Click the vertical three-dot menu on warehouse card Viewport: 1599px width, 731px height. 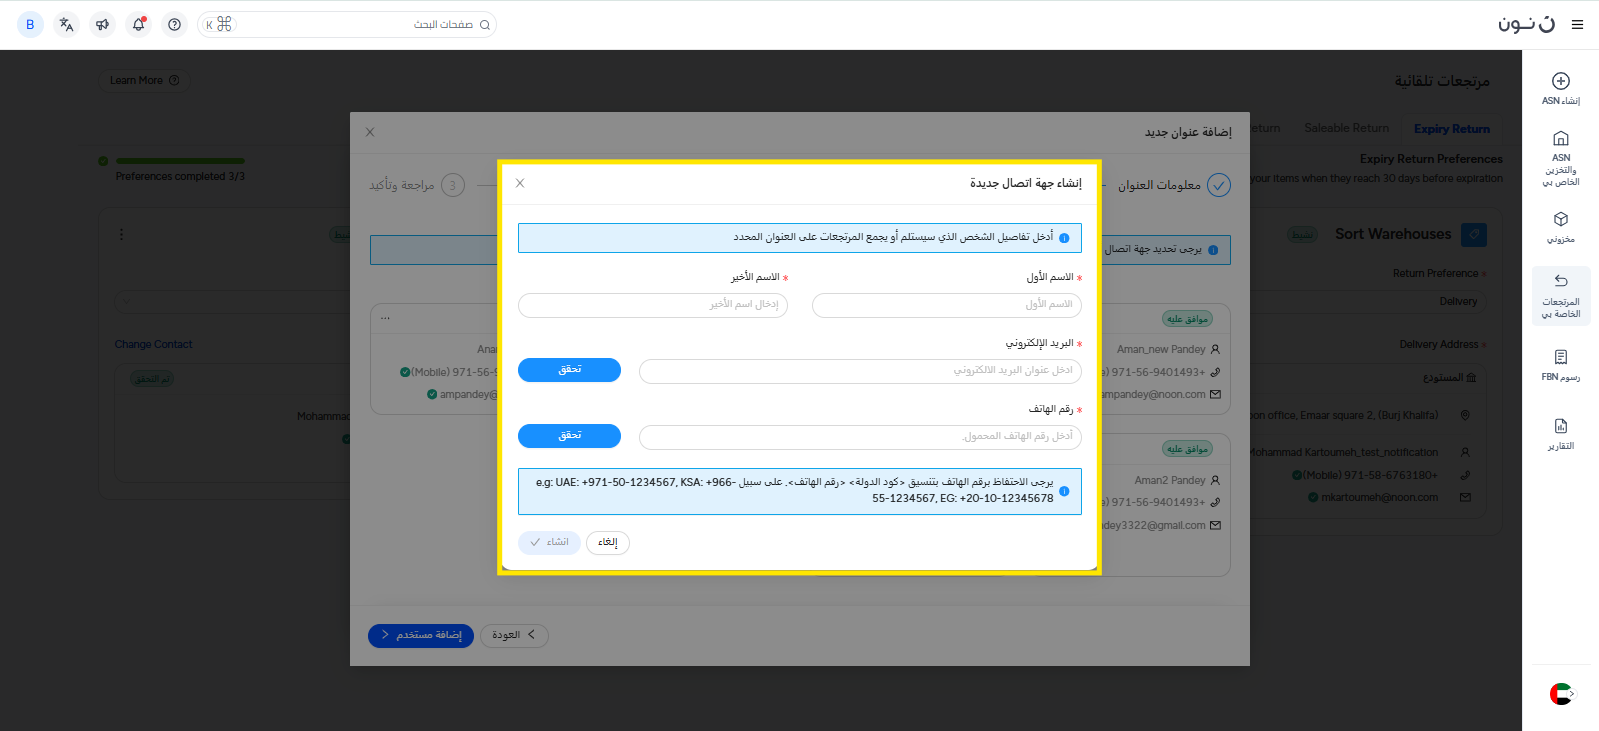(122, 234)
